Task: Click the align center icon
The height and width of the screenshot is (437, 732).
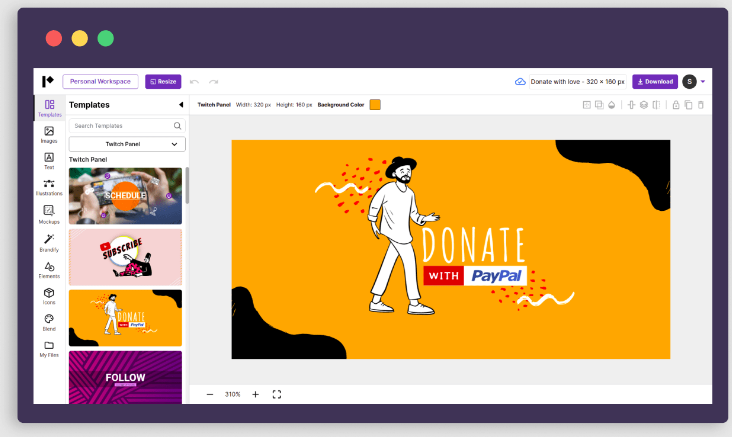Action: (631, 105)
